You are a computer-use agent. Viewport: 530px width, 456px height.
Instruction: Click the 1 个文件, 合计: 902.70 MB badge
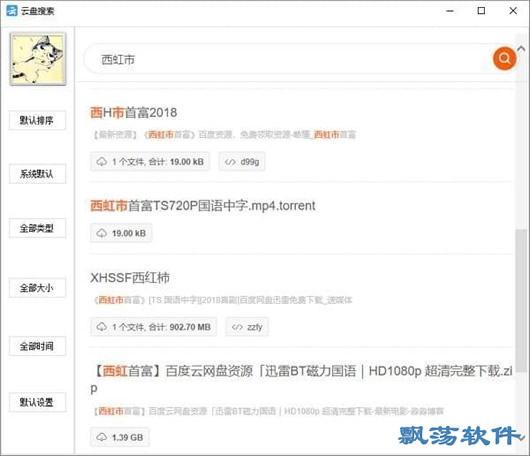(153, 327)
